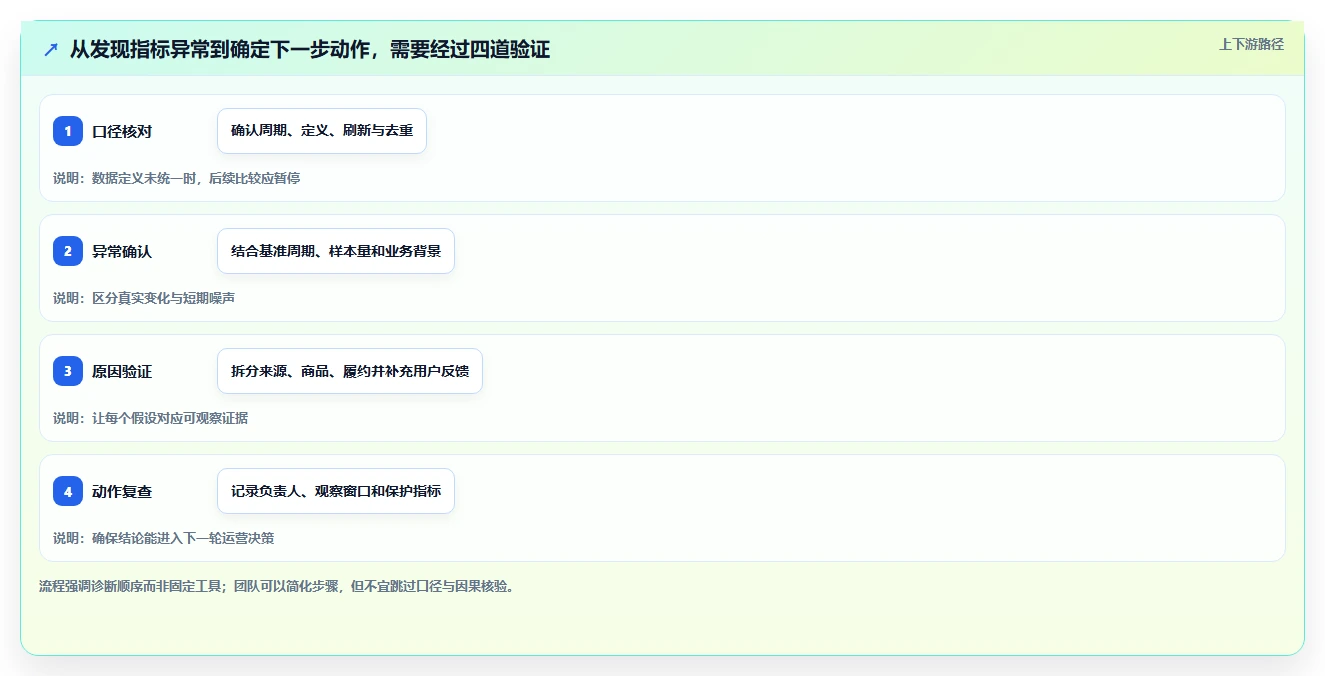Click the heading 从发现指标异常到确定下一步动作
Image resolution: width=1325 pixels, height=676 pixels.
tap(310, 49)
